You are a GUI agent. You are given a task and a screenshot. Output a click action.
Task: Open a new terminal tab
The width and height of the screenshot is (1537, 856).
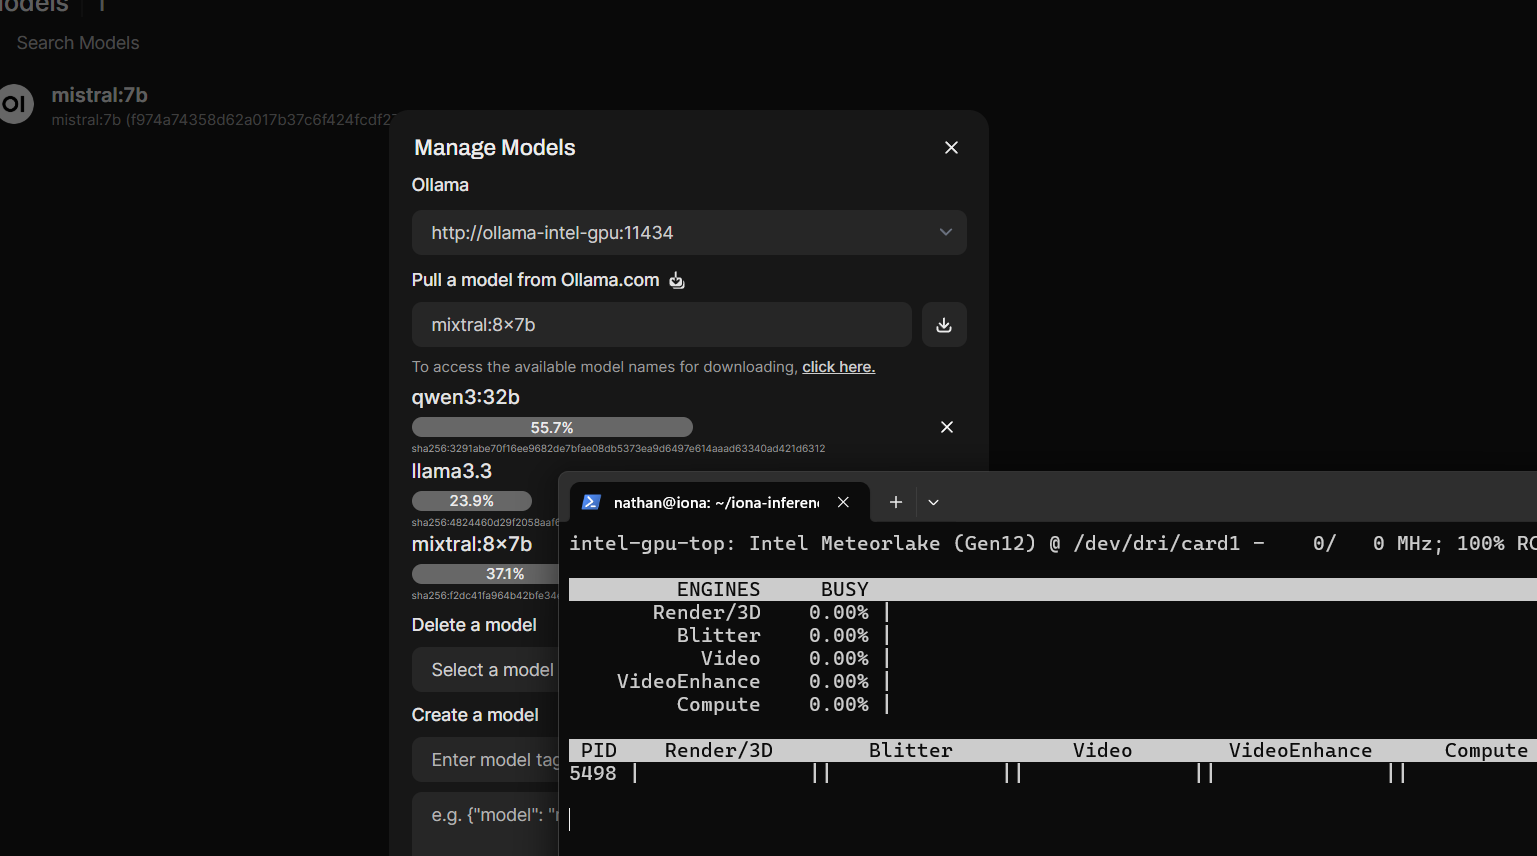[x=896, y=502]
